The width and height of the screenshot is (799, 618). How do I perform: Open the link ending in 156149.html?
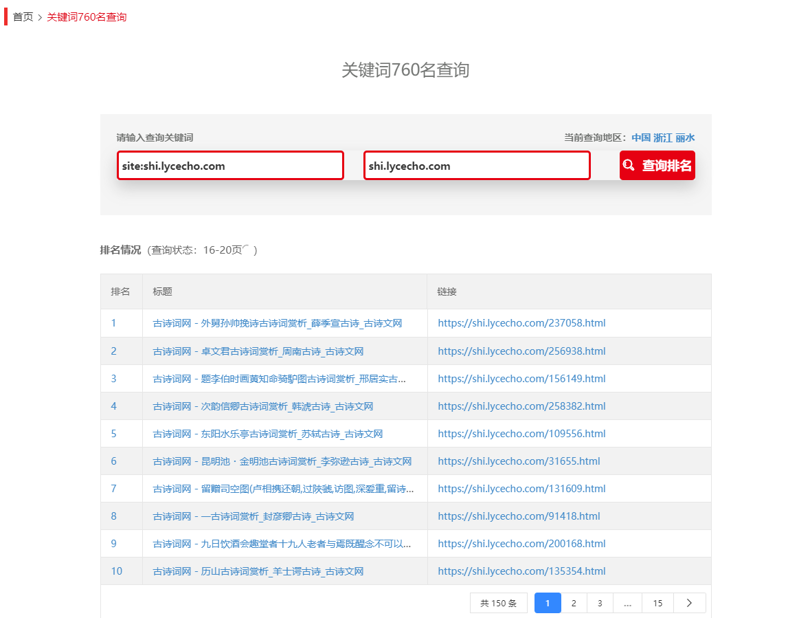pyautogui.click(x=521, y=379)
